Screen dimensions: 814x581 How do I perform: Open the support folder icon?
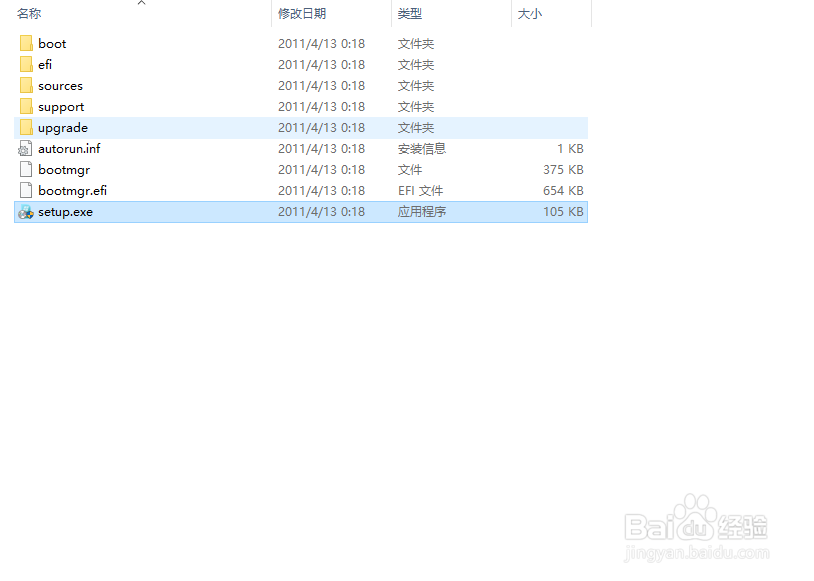(x=24, y=106)
